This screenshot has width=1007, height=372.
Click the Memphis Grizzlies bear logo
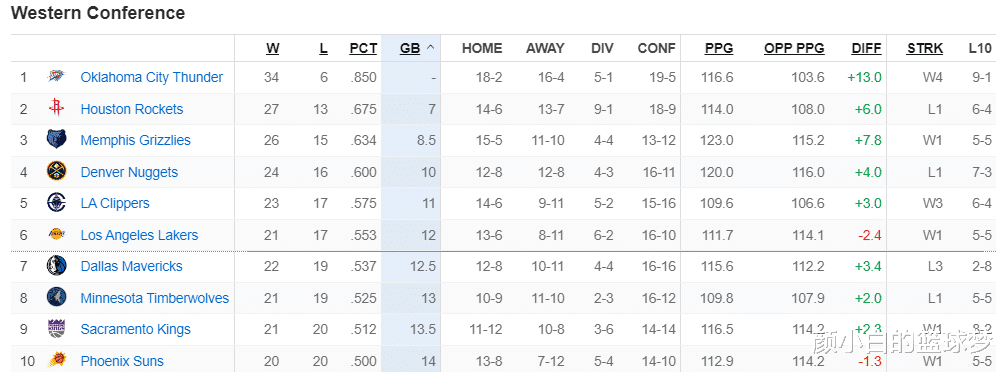(x=57, y=139)
